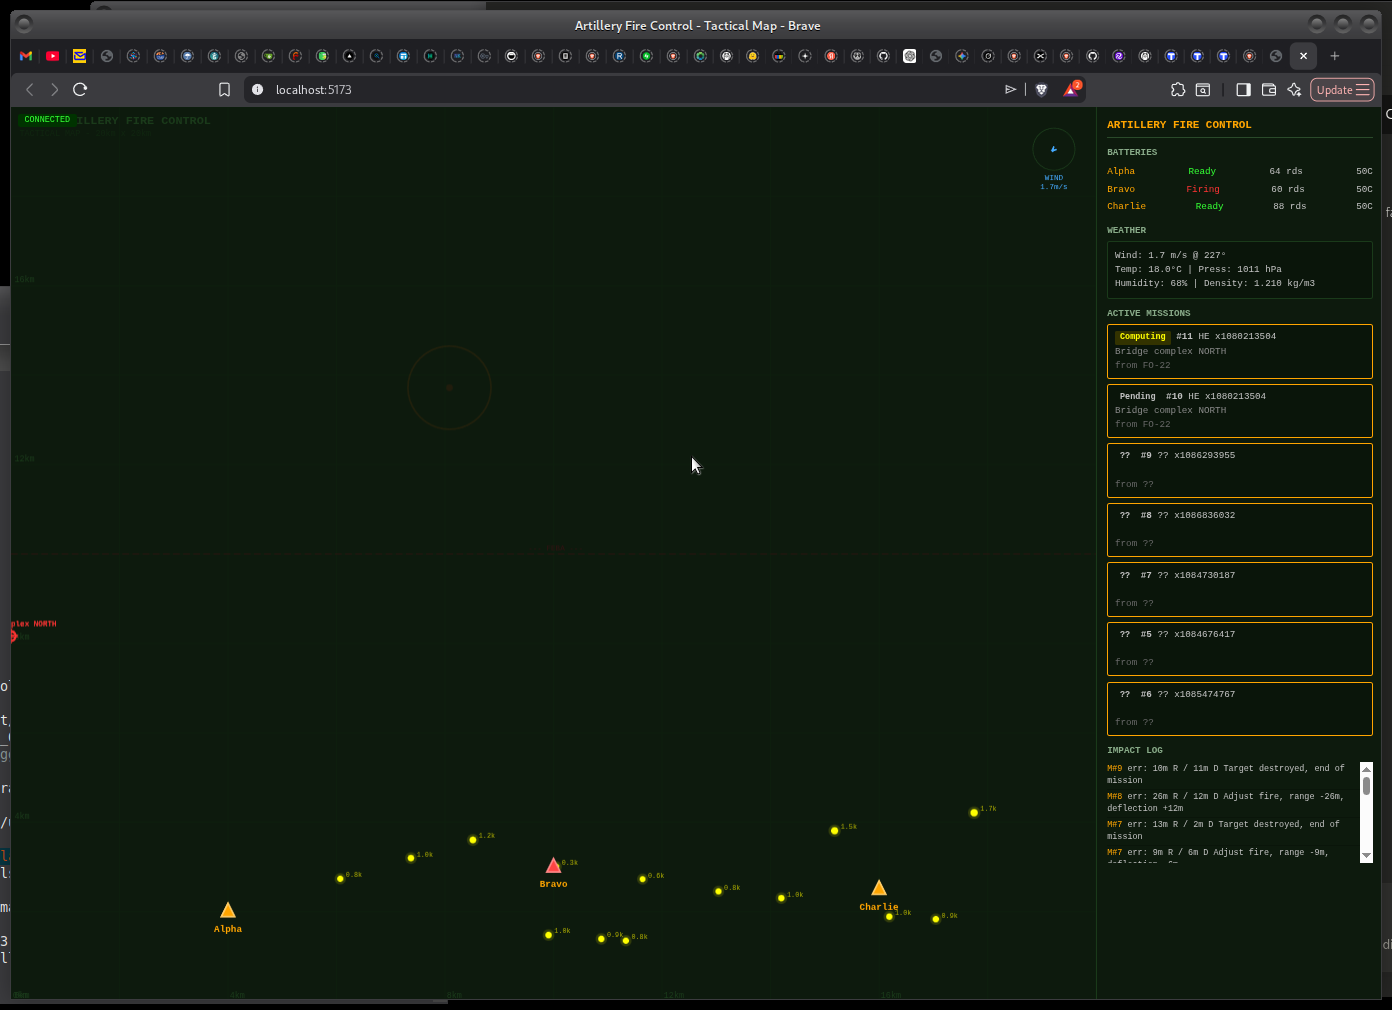The image size is (1392, 1010).
Task: Open the Brave Shields panel
Action: point(1041,89)
